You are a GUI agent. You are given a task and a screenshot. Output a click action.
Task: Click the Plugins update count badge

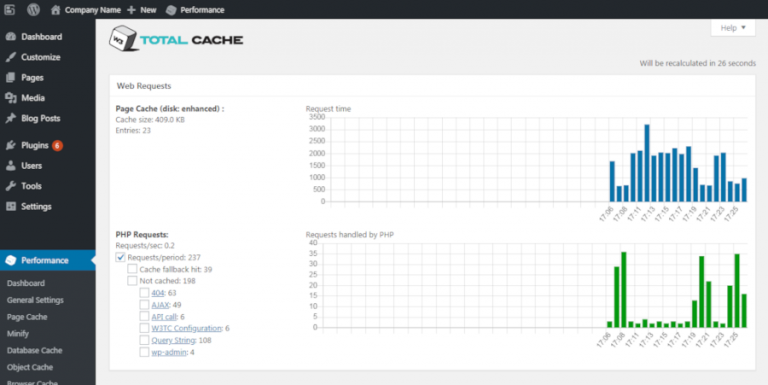57,145
